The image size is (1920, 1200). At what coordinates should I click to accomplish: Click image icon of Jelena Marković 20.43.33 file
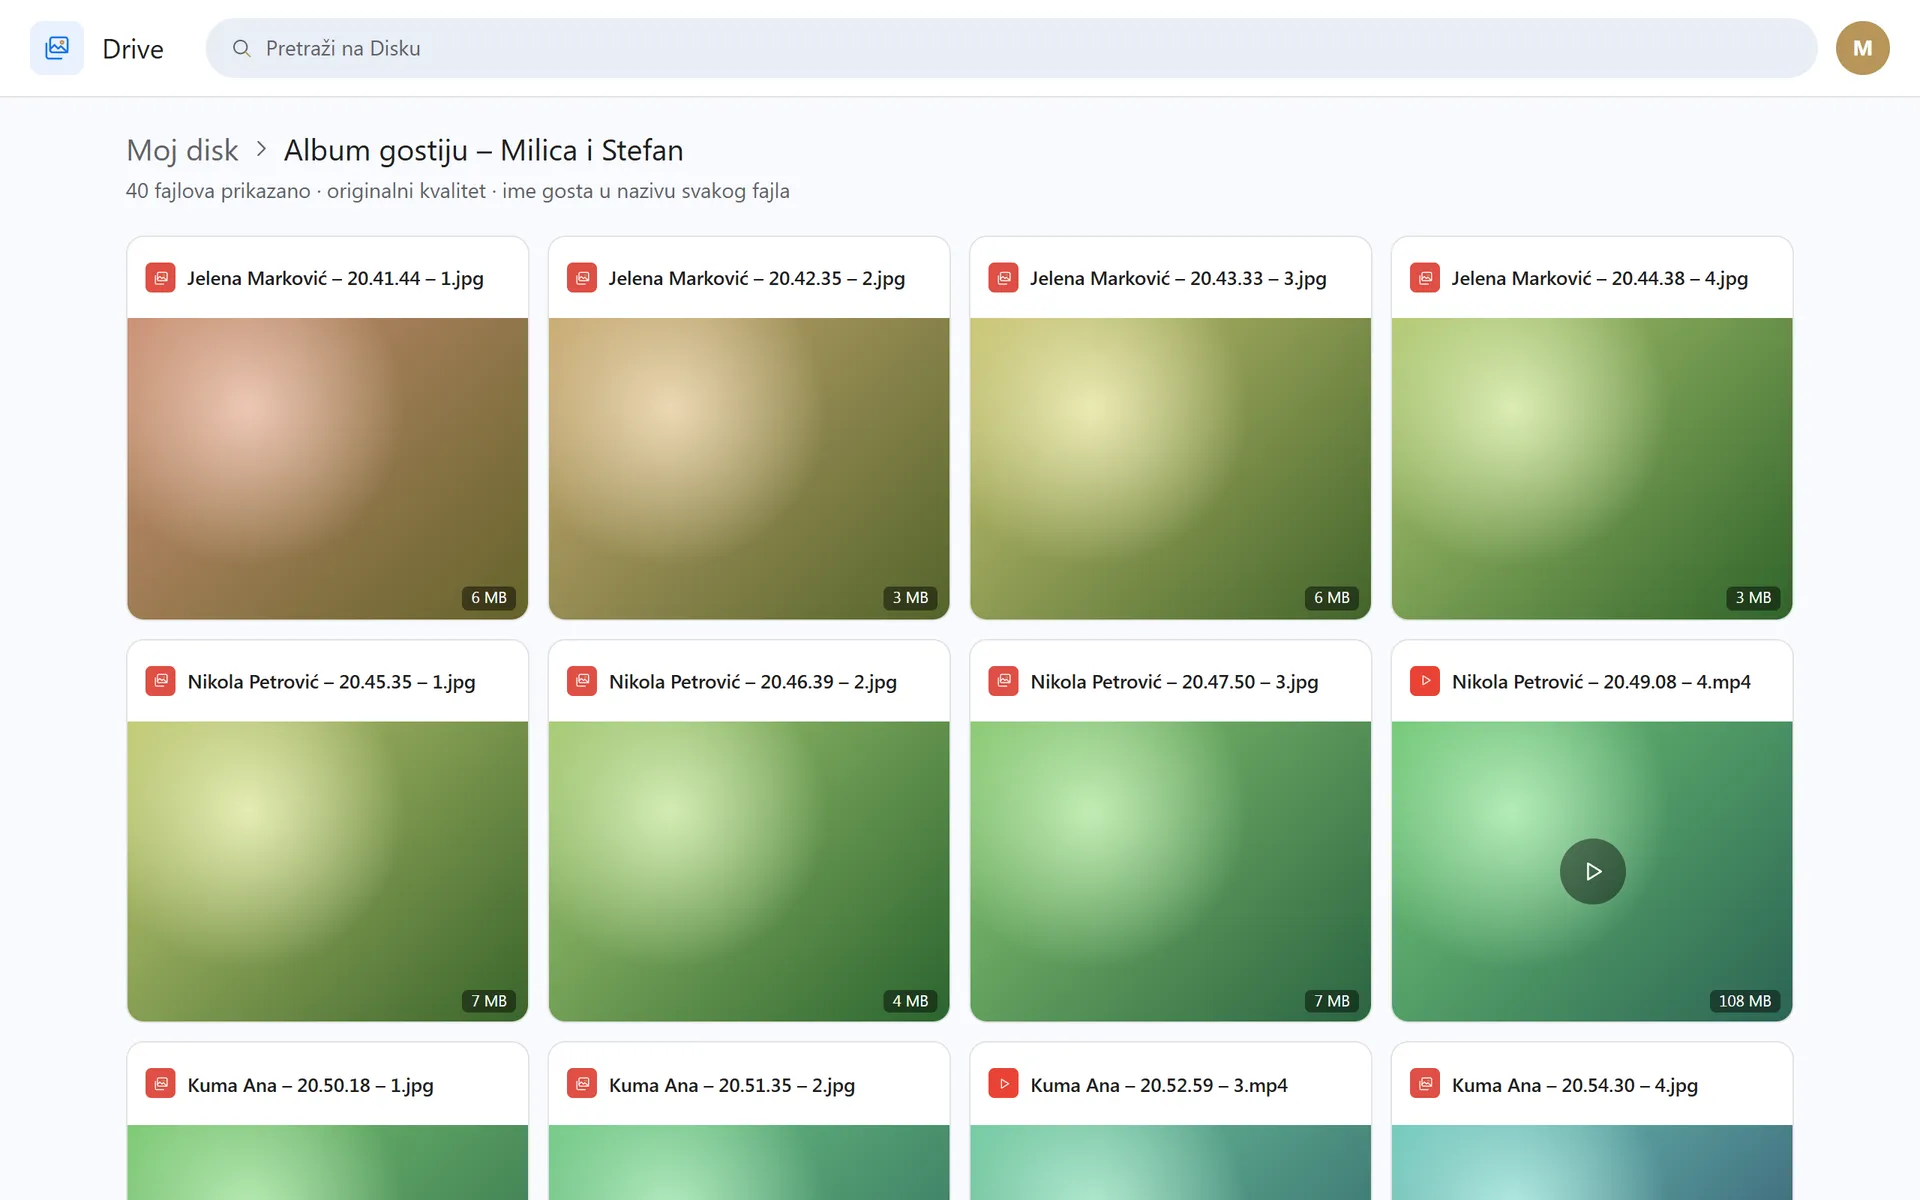(1003, 278)
